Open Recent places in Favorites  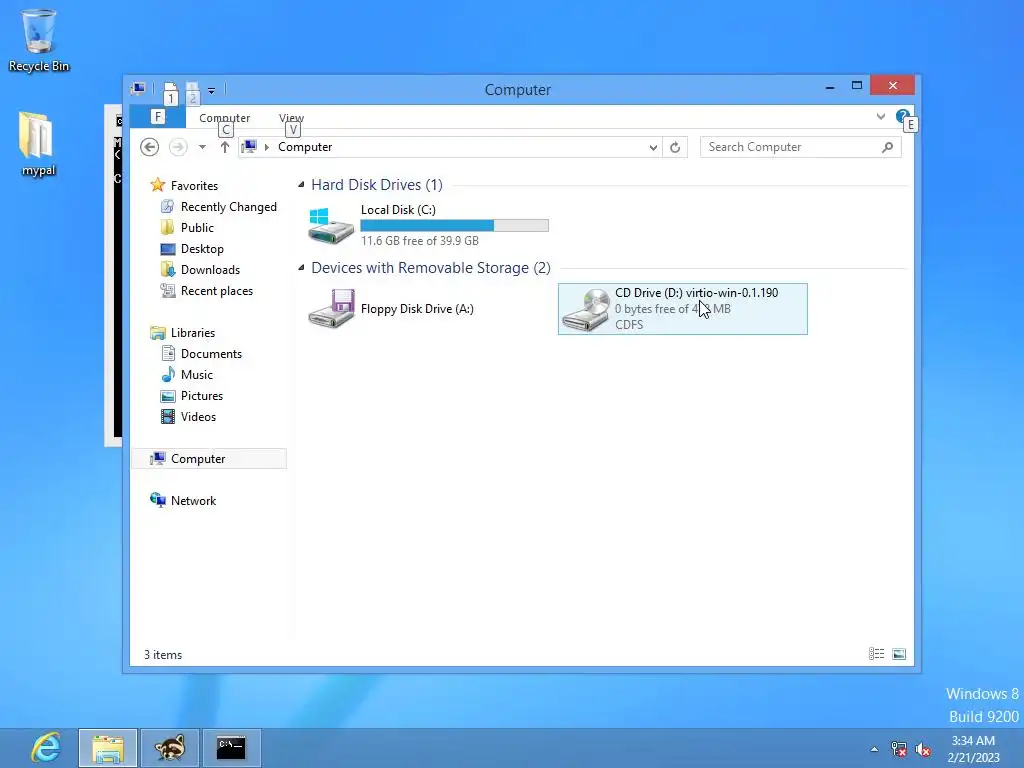point(217,291)
